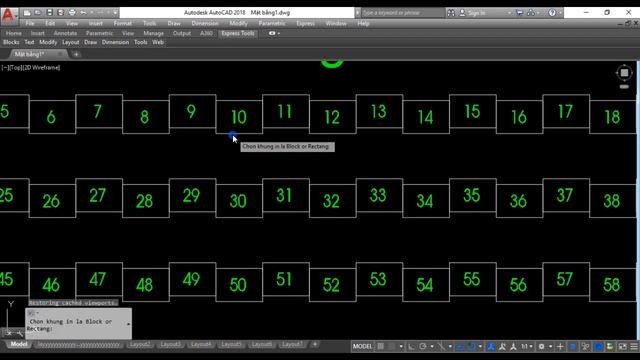Switch to the Output ribbon tab
The image size is (640, 360).
182,33
